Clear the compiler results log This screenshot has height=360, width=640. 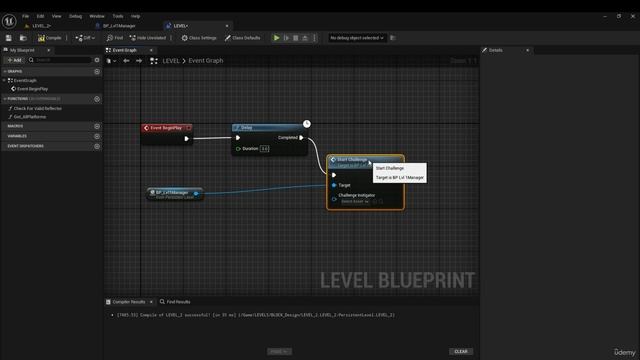(x=461, y=351)
